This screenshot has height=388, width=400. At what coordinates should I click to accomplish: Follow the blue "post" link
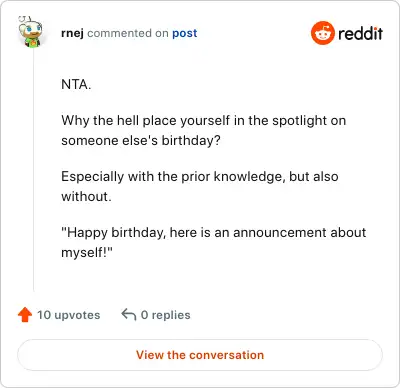click(x=185, y=33)
